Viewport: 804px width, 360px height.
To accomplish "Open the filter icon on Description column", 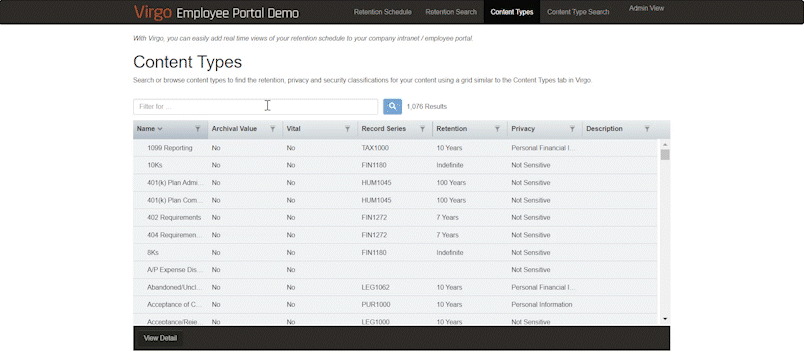I will (x=647, y=129).
